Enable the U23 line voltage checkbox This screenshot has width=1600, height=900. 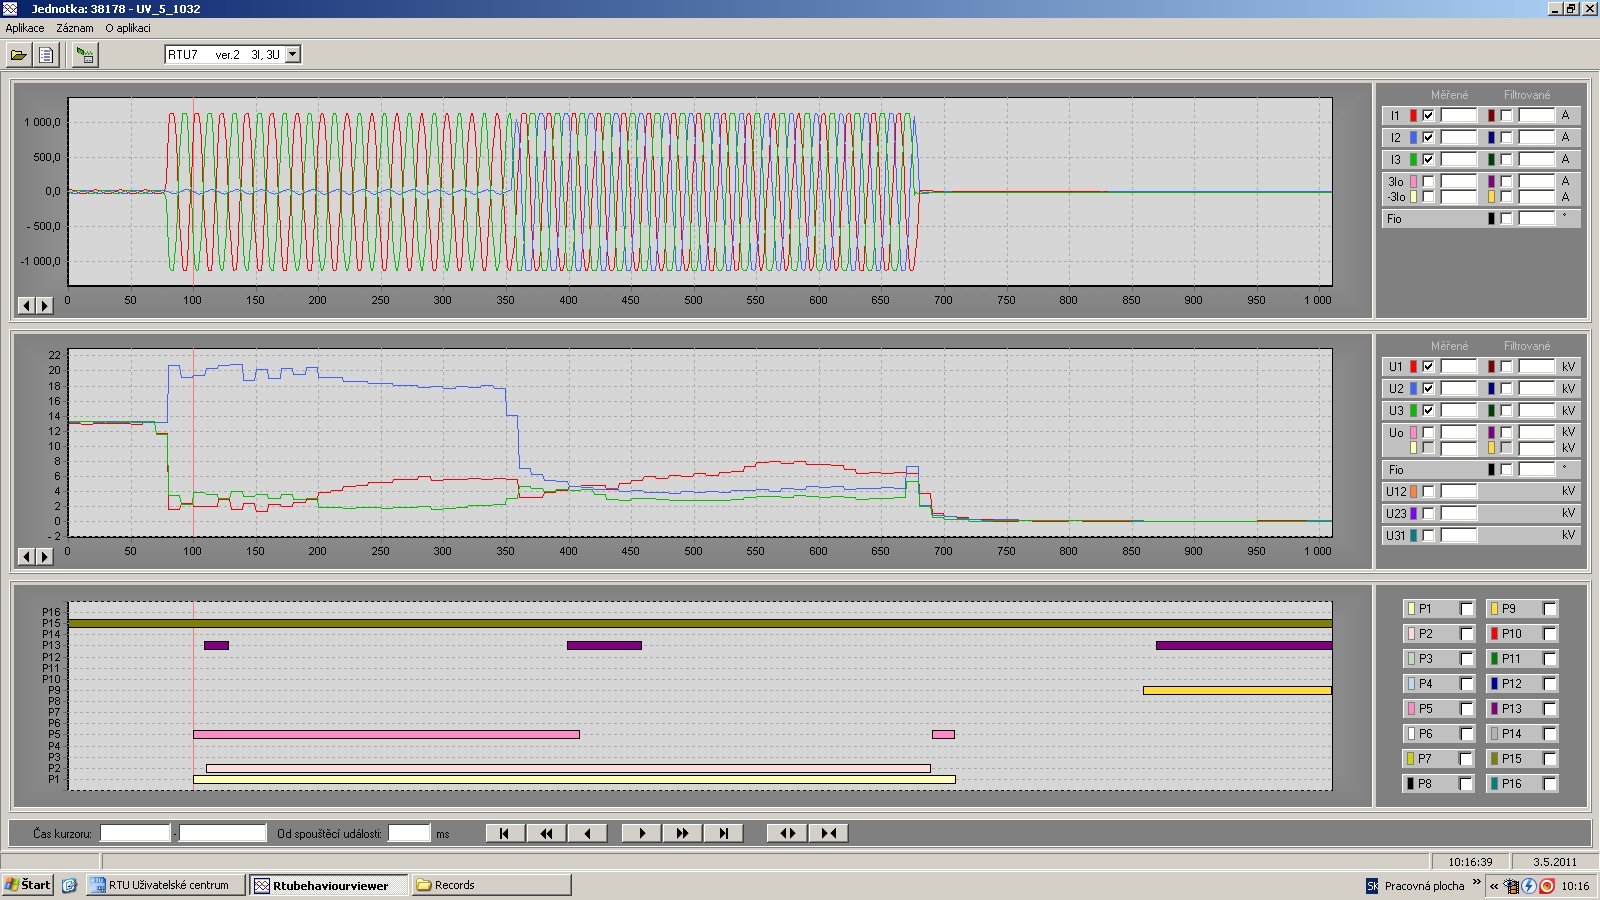(1428, 514)
